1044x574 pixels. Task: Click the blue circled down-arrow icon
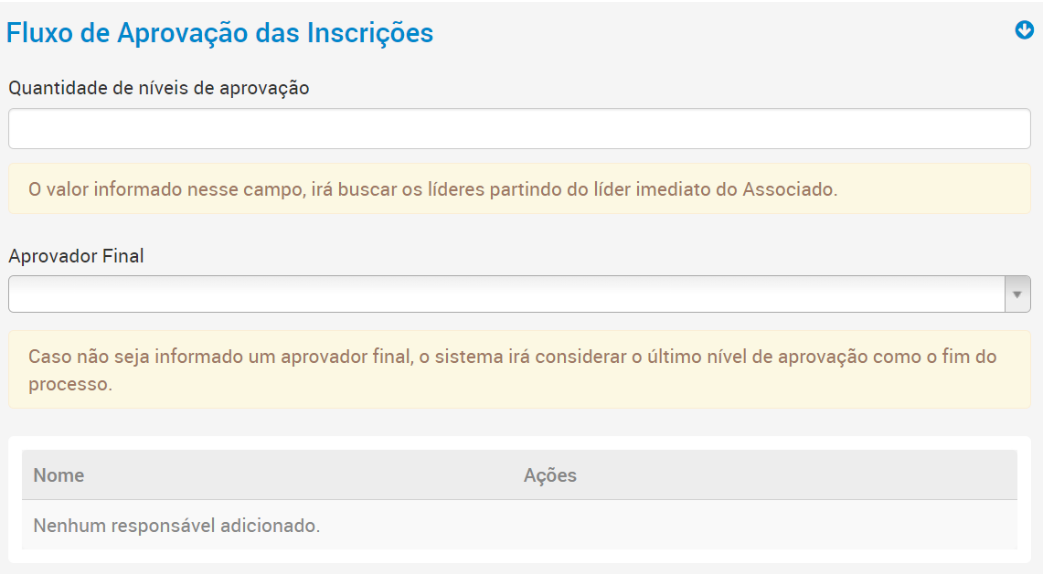1023,31
